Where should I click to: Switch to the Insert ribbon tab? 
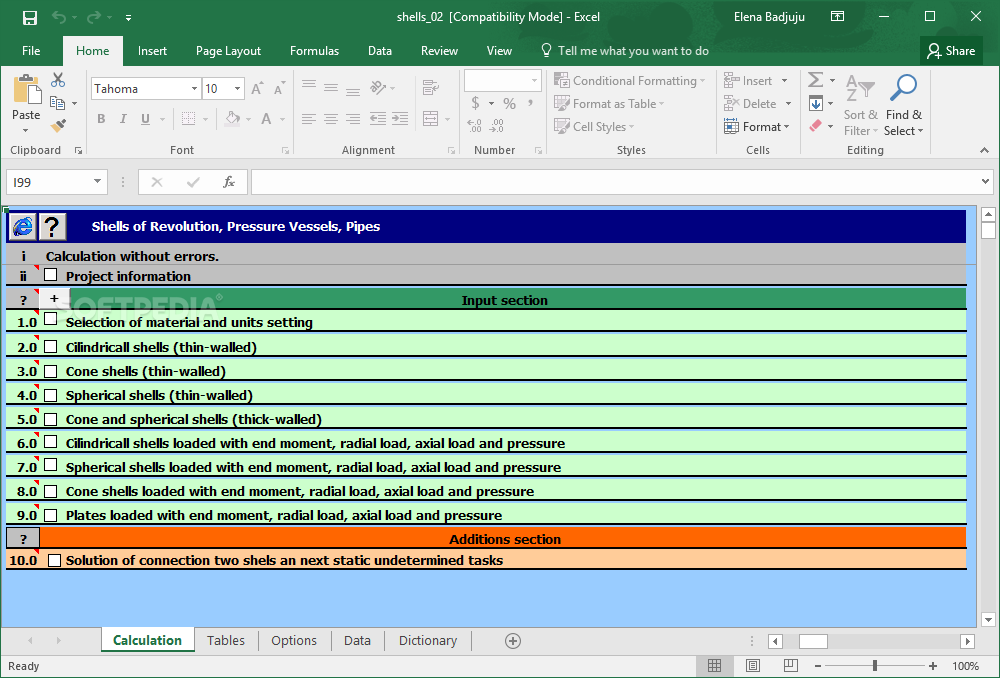coord(152,51)
